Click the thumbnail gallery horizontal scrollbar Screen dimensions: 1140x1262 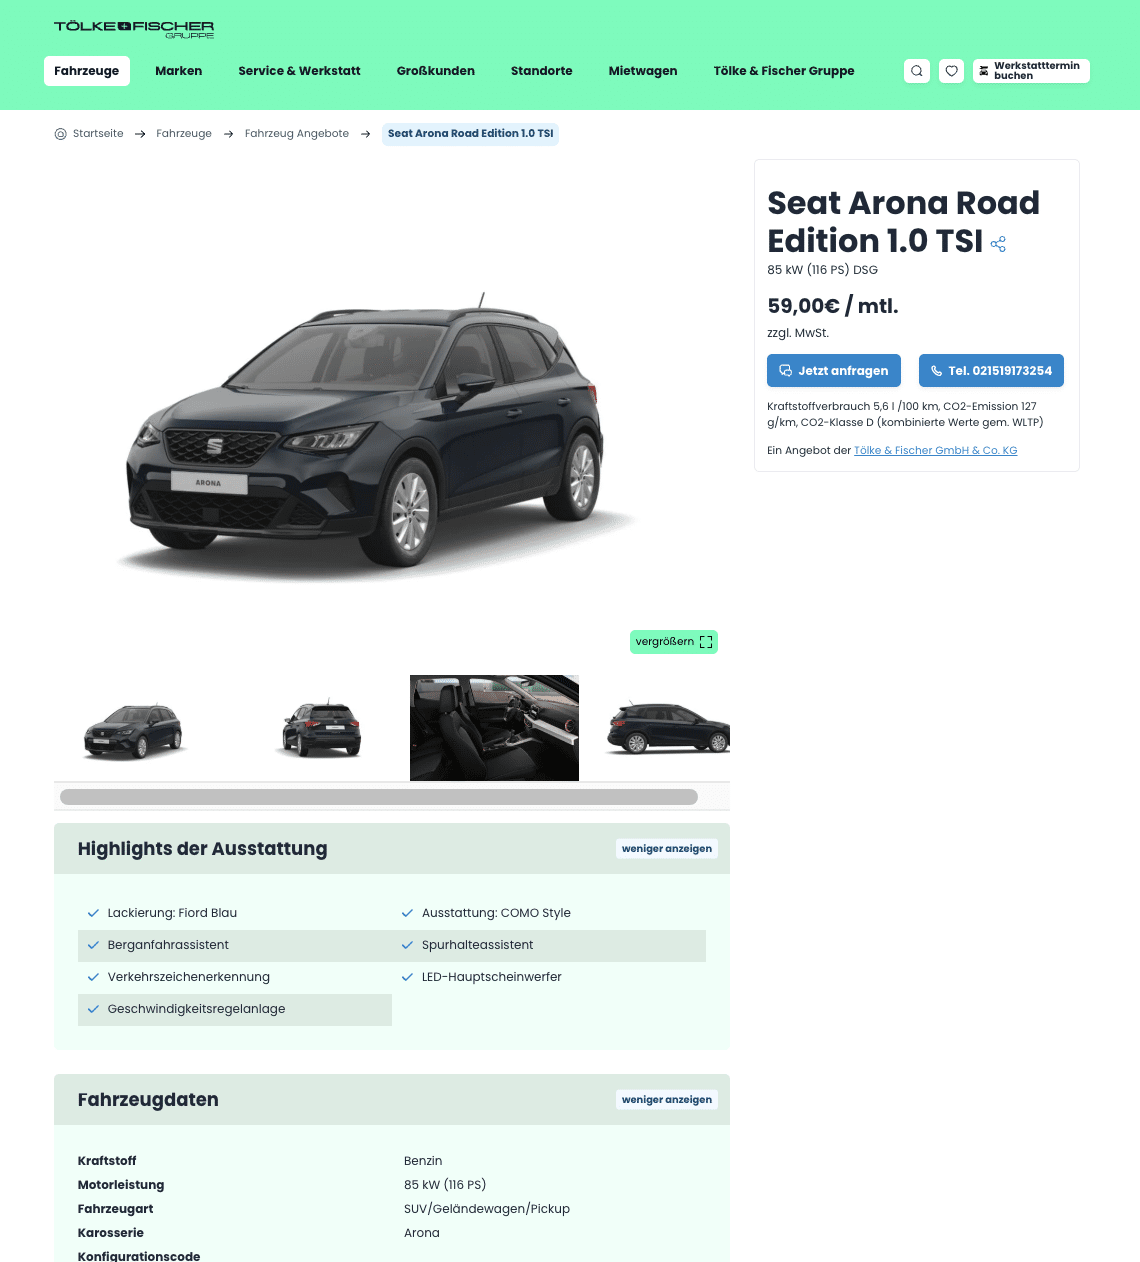point(379,797)
